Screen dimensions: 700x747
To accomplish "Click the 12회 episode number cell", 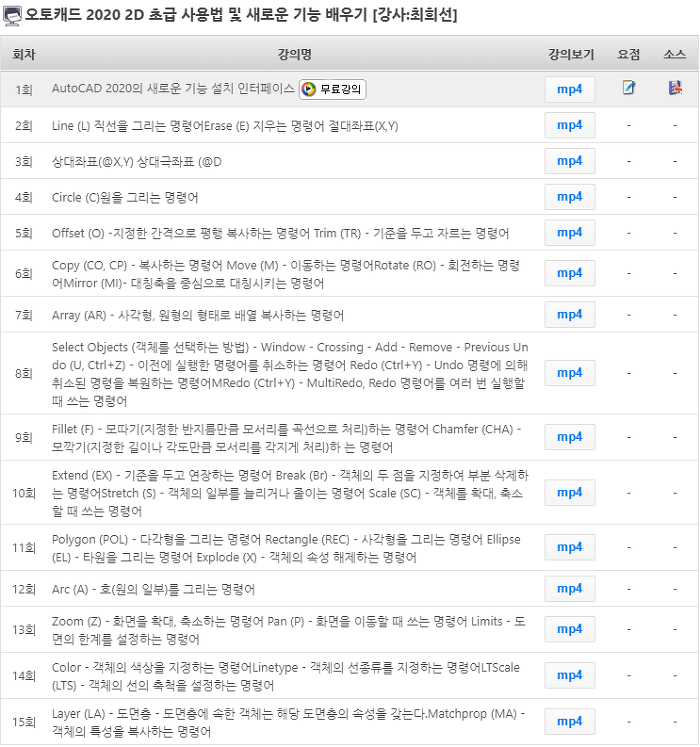I will (24, 589).
